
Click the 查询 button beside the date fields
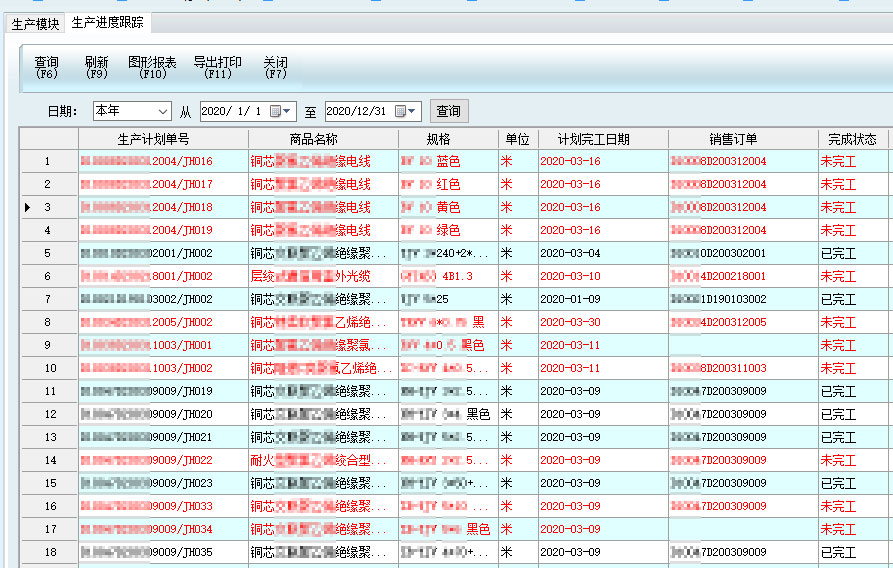[449, 111]
